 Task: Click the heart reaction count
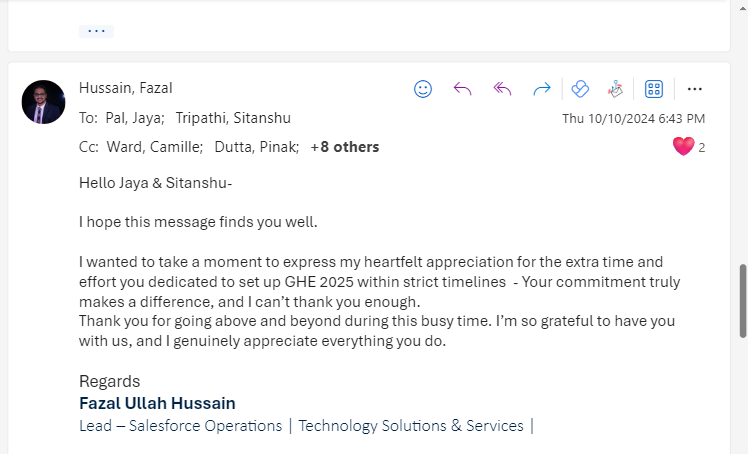[701, 148]
